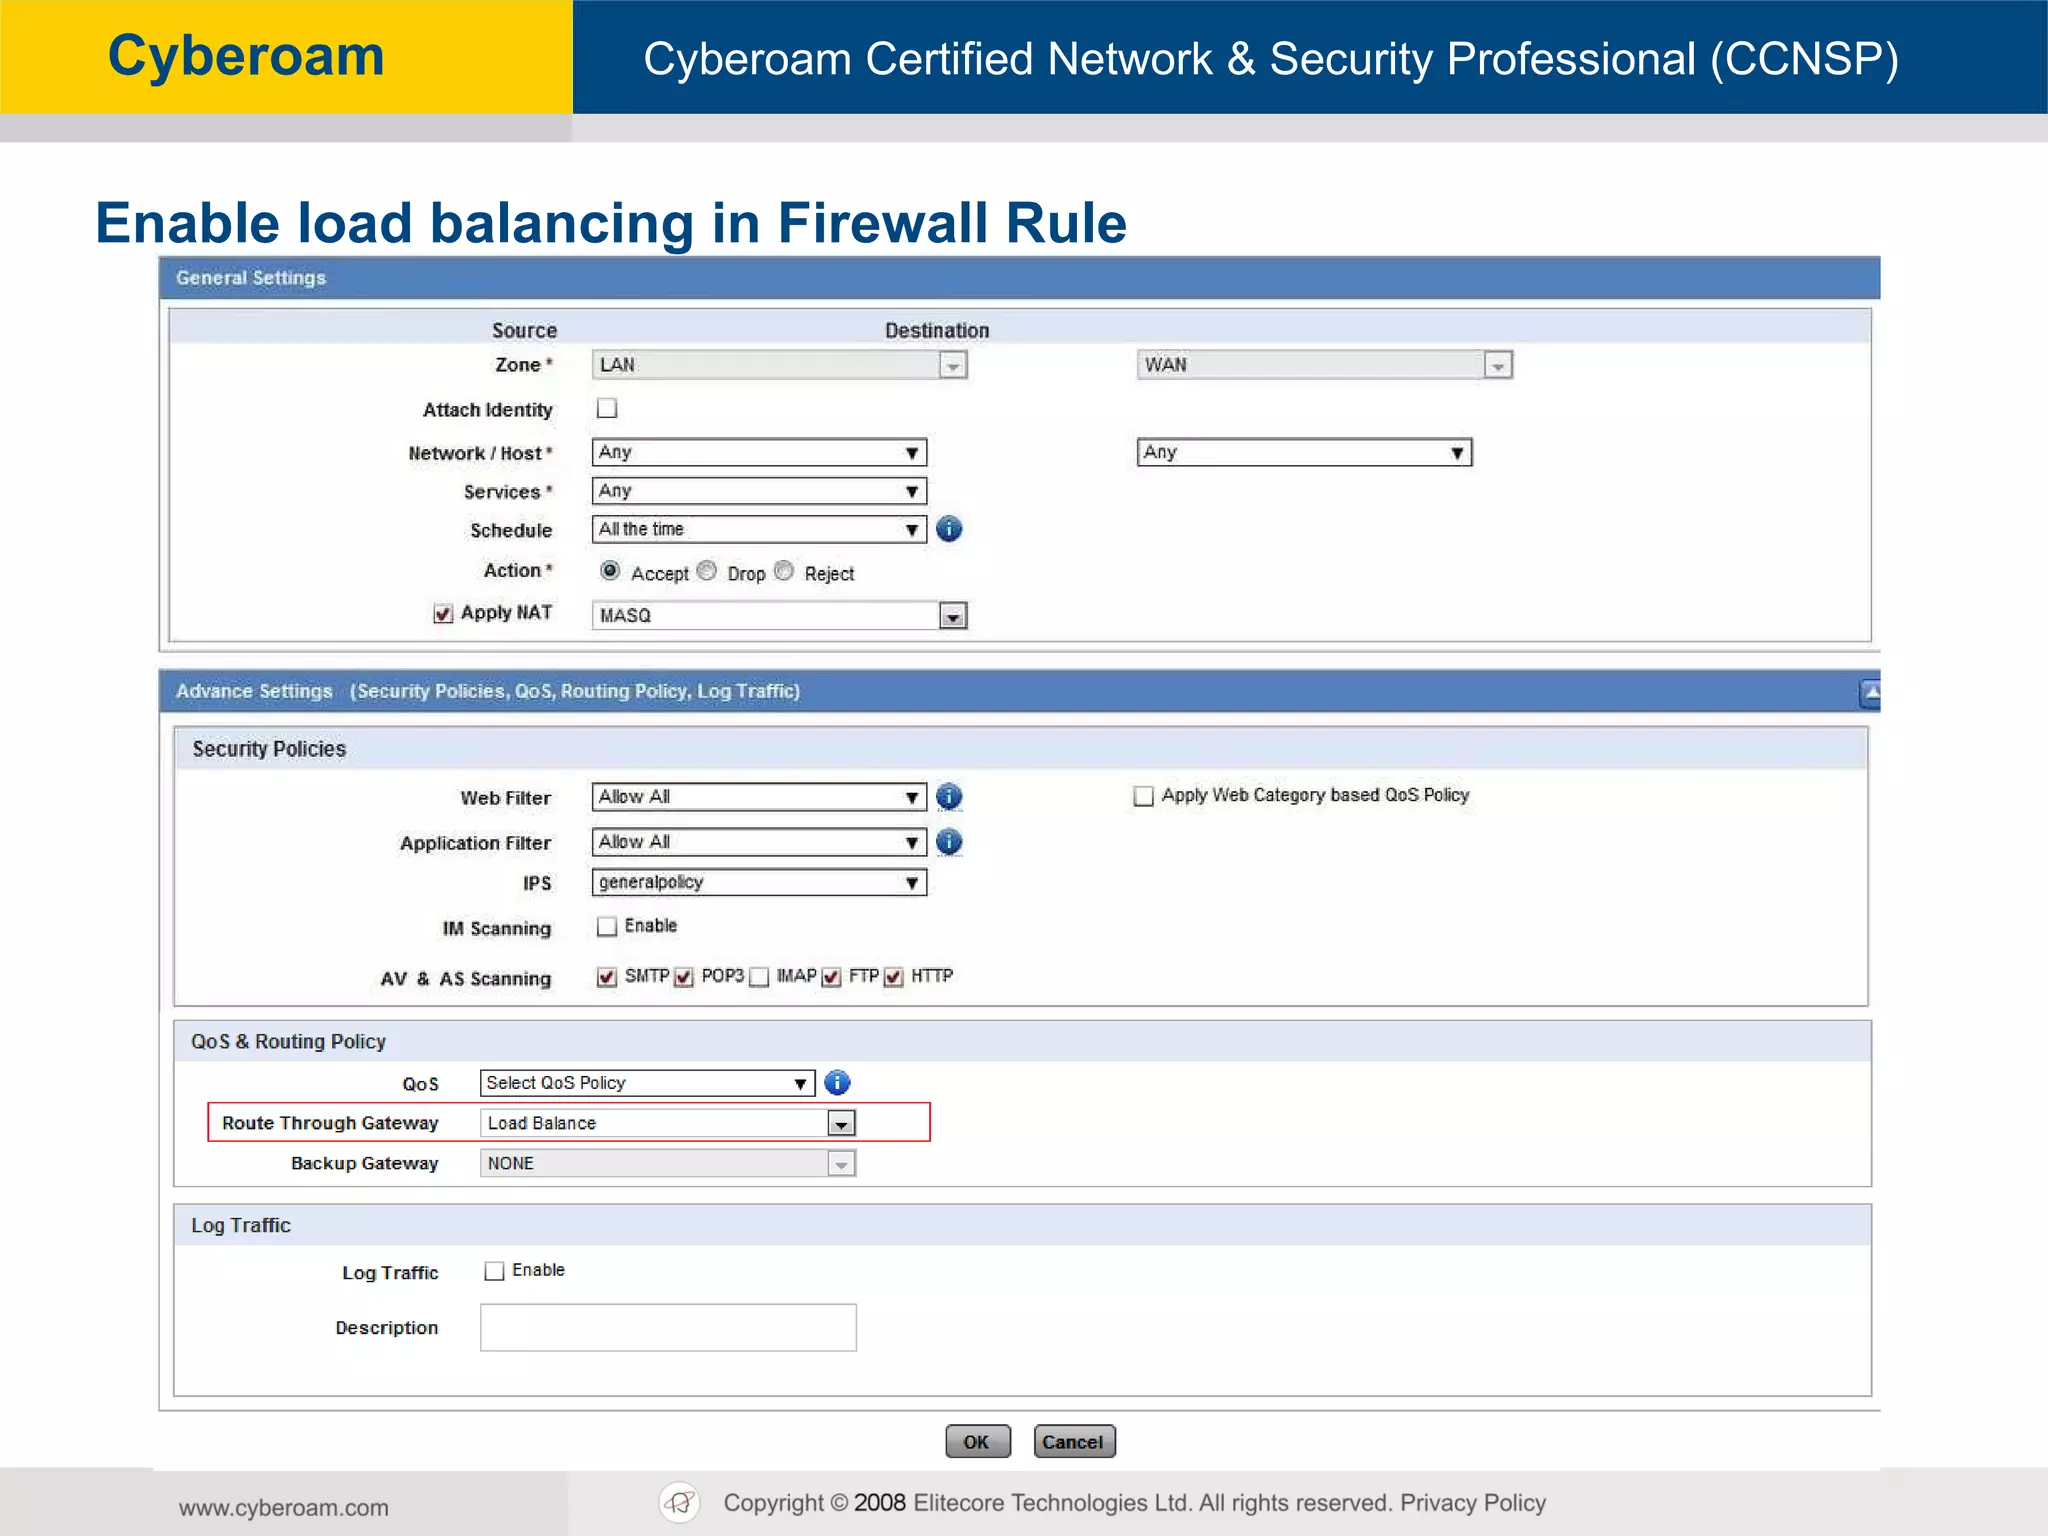Click the Route Through Gateway label
Screen dimensions: 2048x1536
330,1123
